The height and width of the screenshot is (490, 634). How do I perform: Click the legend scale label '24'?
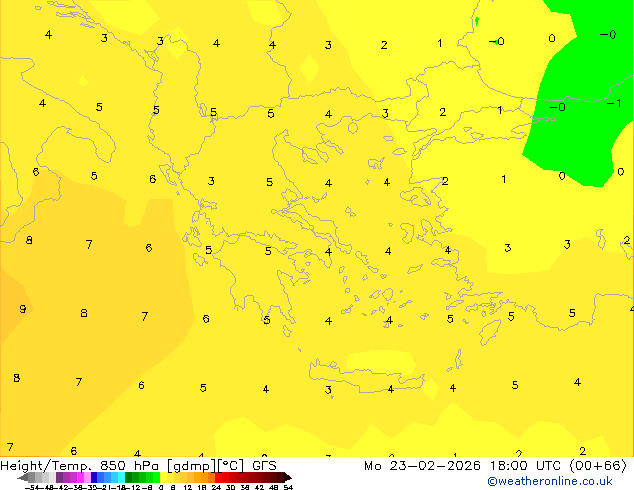click(216, 487)
